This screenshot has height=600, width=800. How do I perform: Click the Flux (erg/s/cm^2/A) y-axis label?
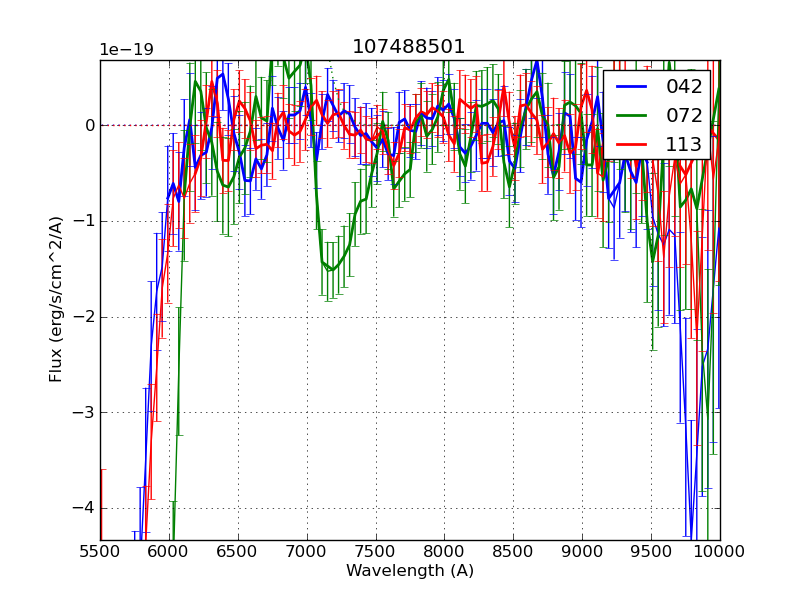(56, 301)
